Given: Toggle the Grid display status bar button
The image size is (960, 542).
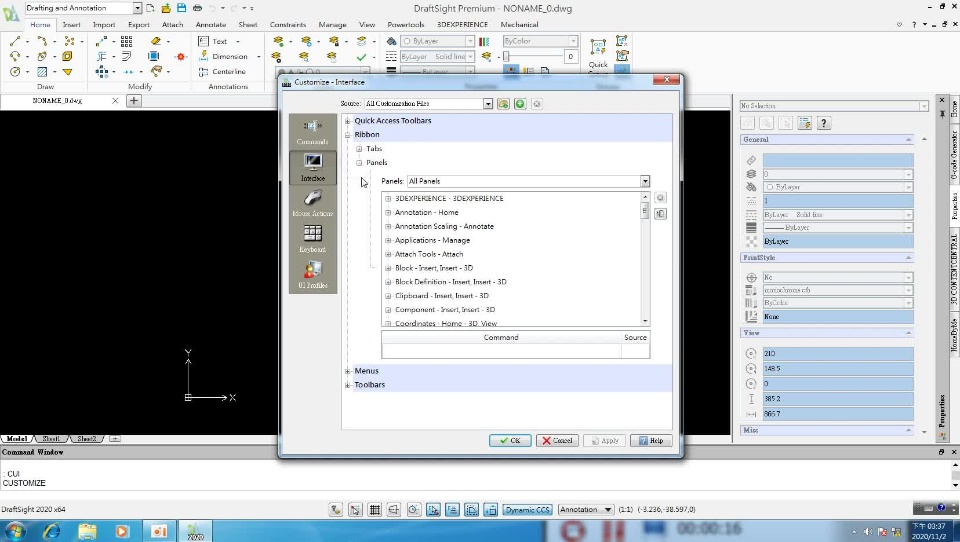Looking at the screenshot, I should (375, 510).
